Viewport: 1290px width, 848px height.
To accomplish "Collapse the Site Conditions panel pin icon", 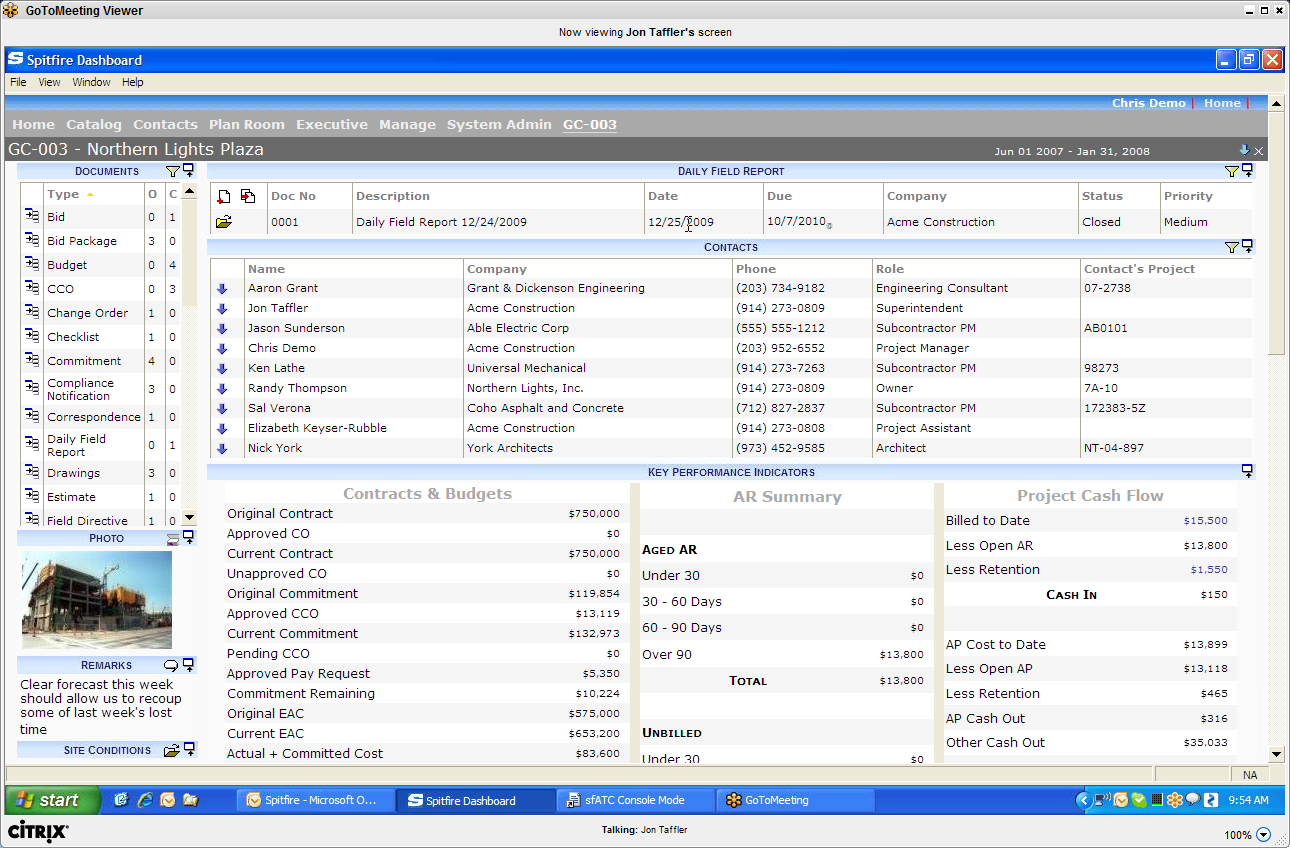I will [188, 749].
